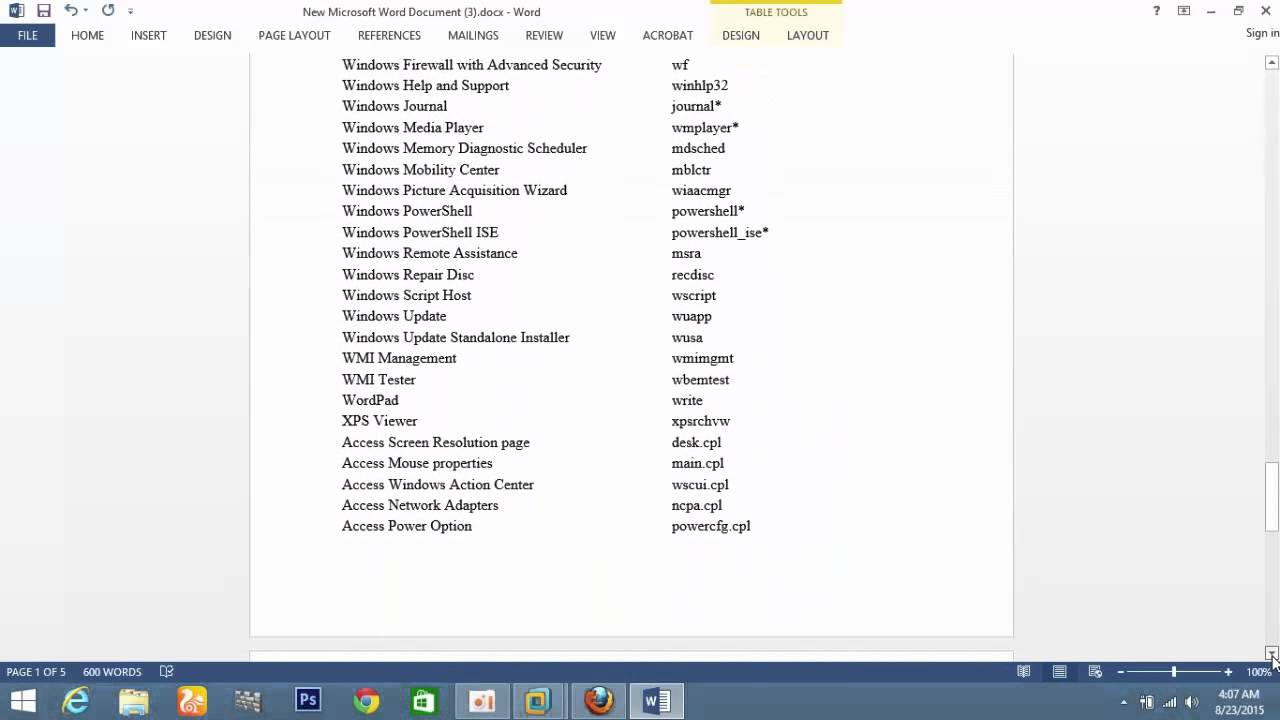Switch to Web Layout view

(x=1095, y=672)
